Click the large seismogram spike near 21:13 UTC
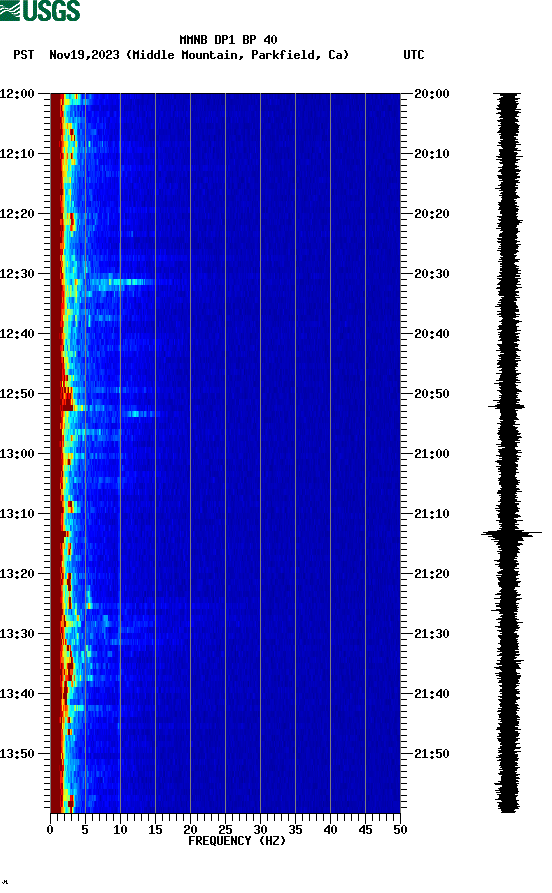Viewport: 552px width, 893px height. point(512,534)
